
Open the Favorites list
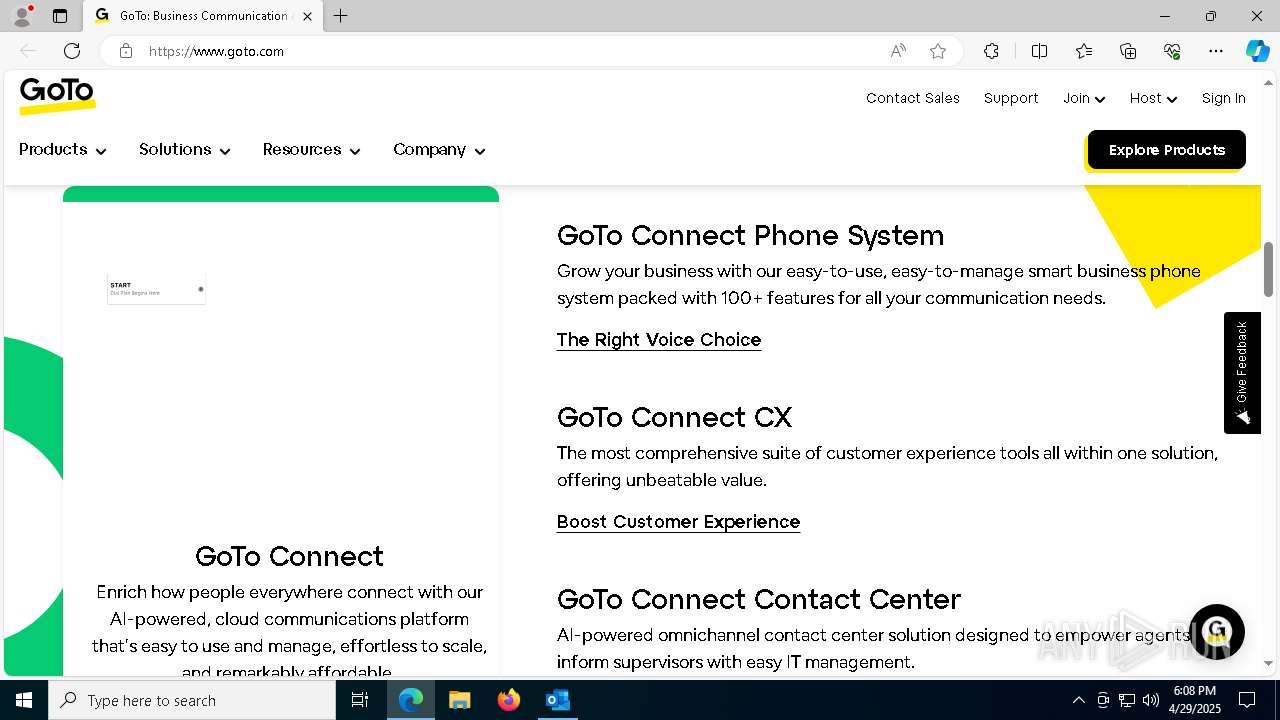click(x=1084, y=51)
